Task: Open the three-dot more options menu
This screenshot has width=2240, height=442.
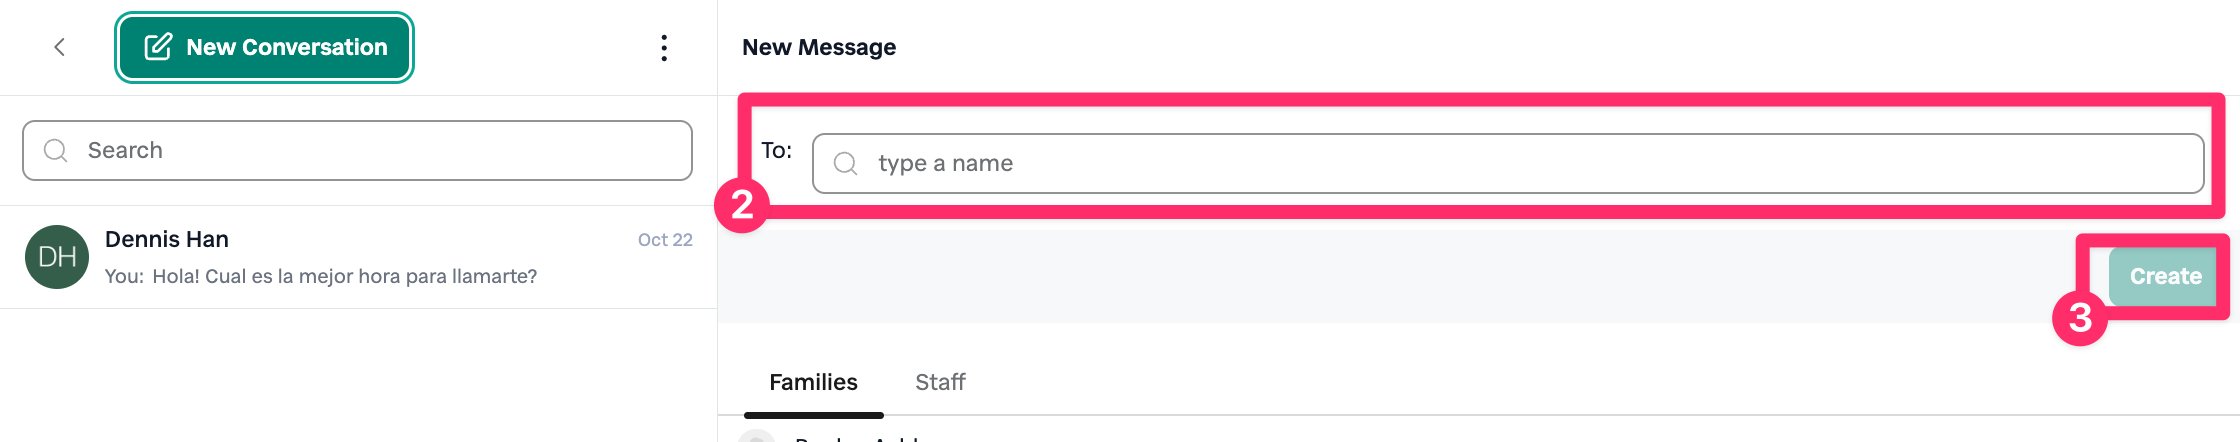Action: pos(664,48)
